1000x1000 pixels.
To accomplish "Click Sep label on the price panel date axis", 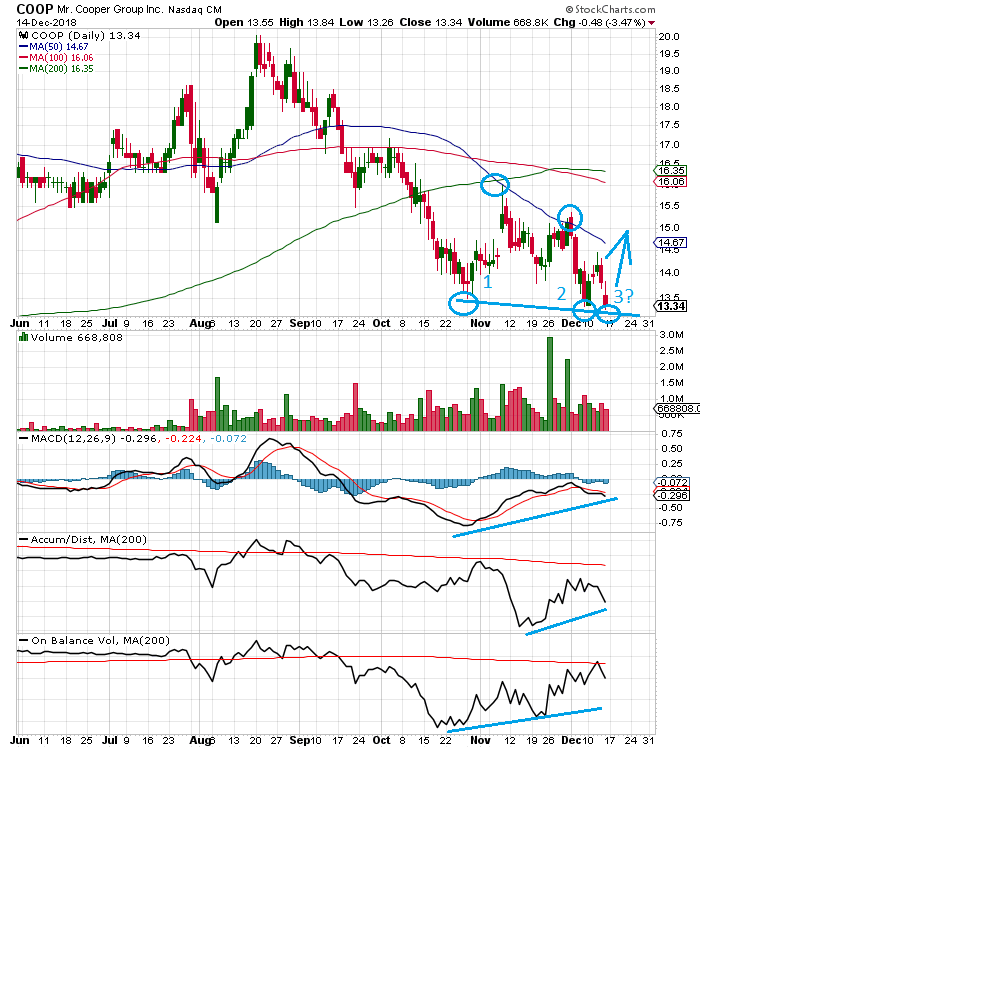I will (x=298, y=323).
